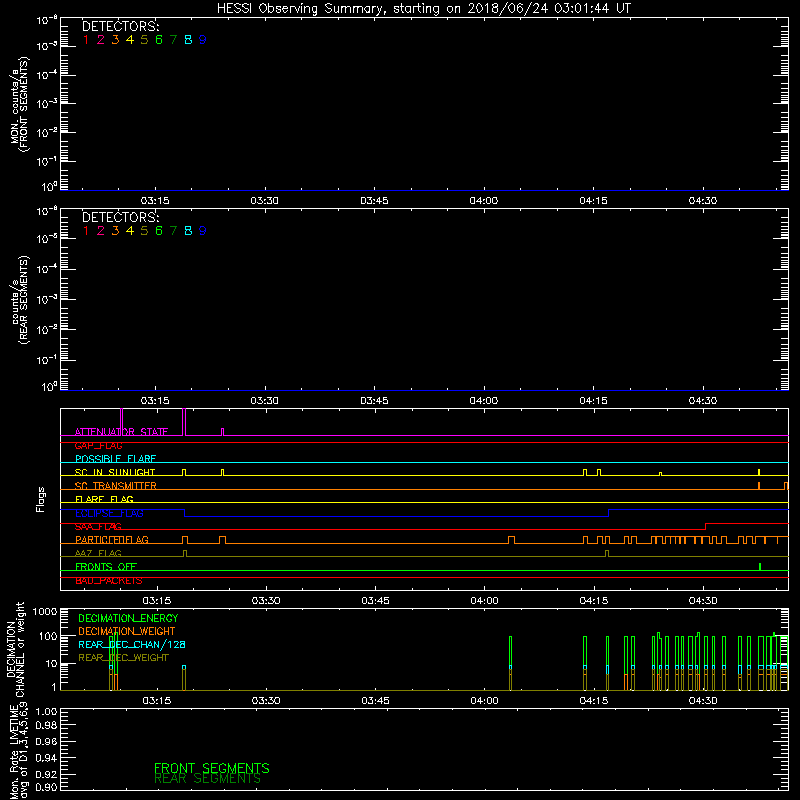
Task: Select red detector 1 in rear segments legend
Action: tap(86, 231)
